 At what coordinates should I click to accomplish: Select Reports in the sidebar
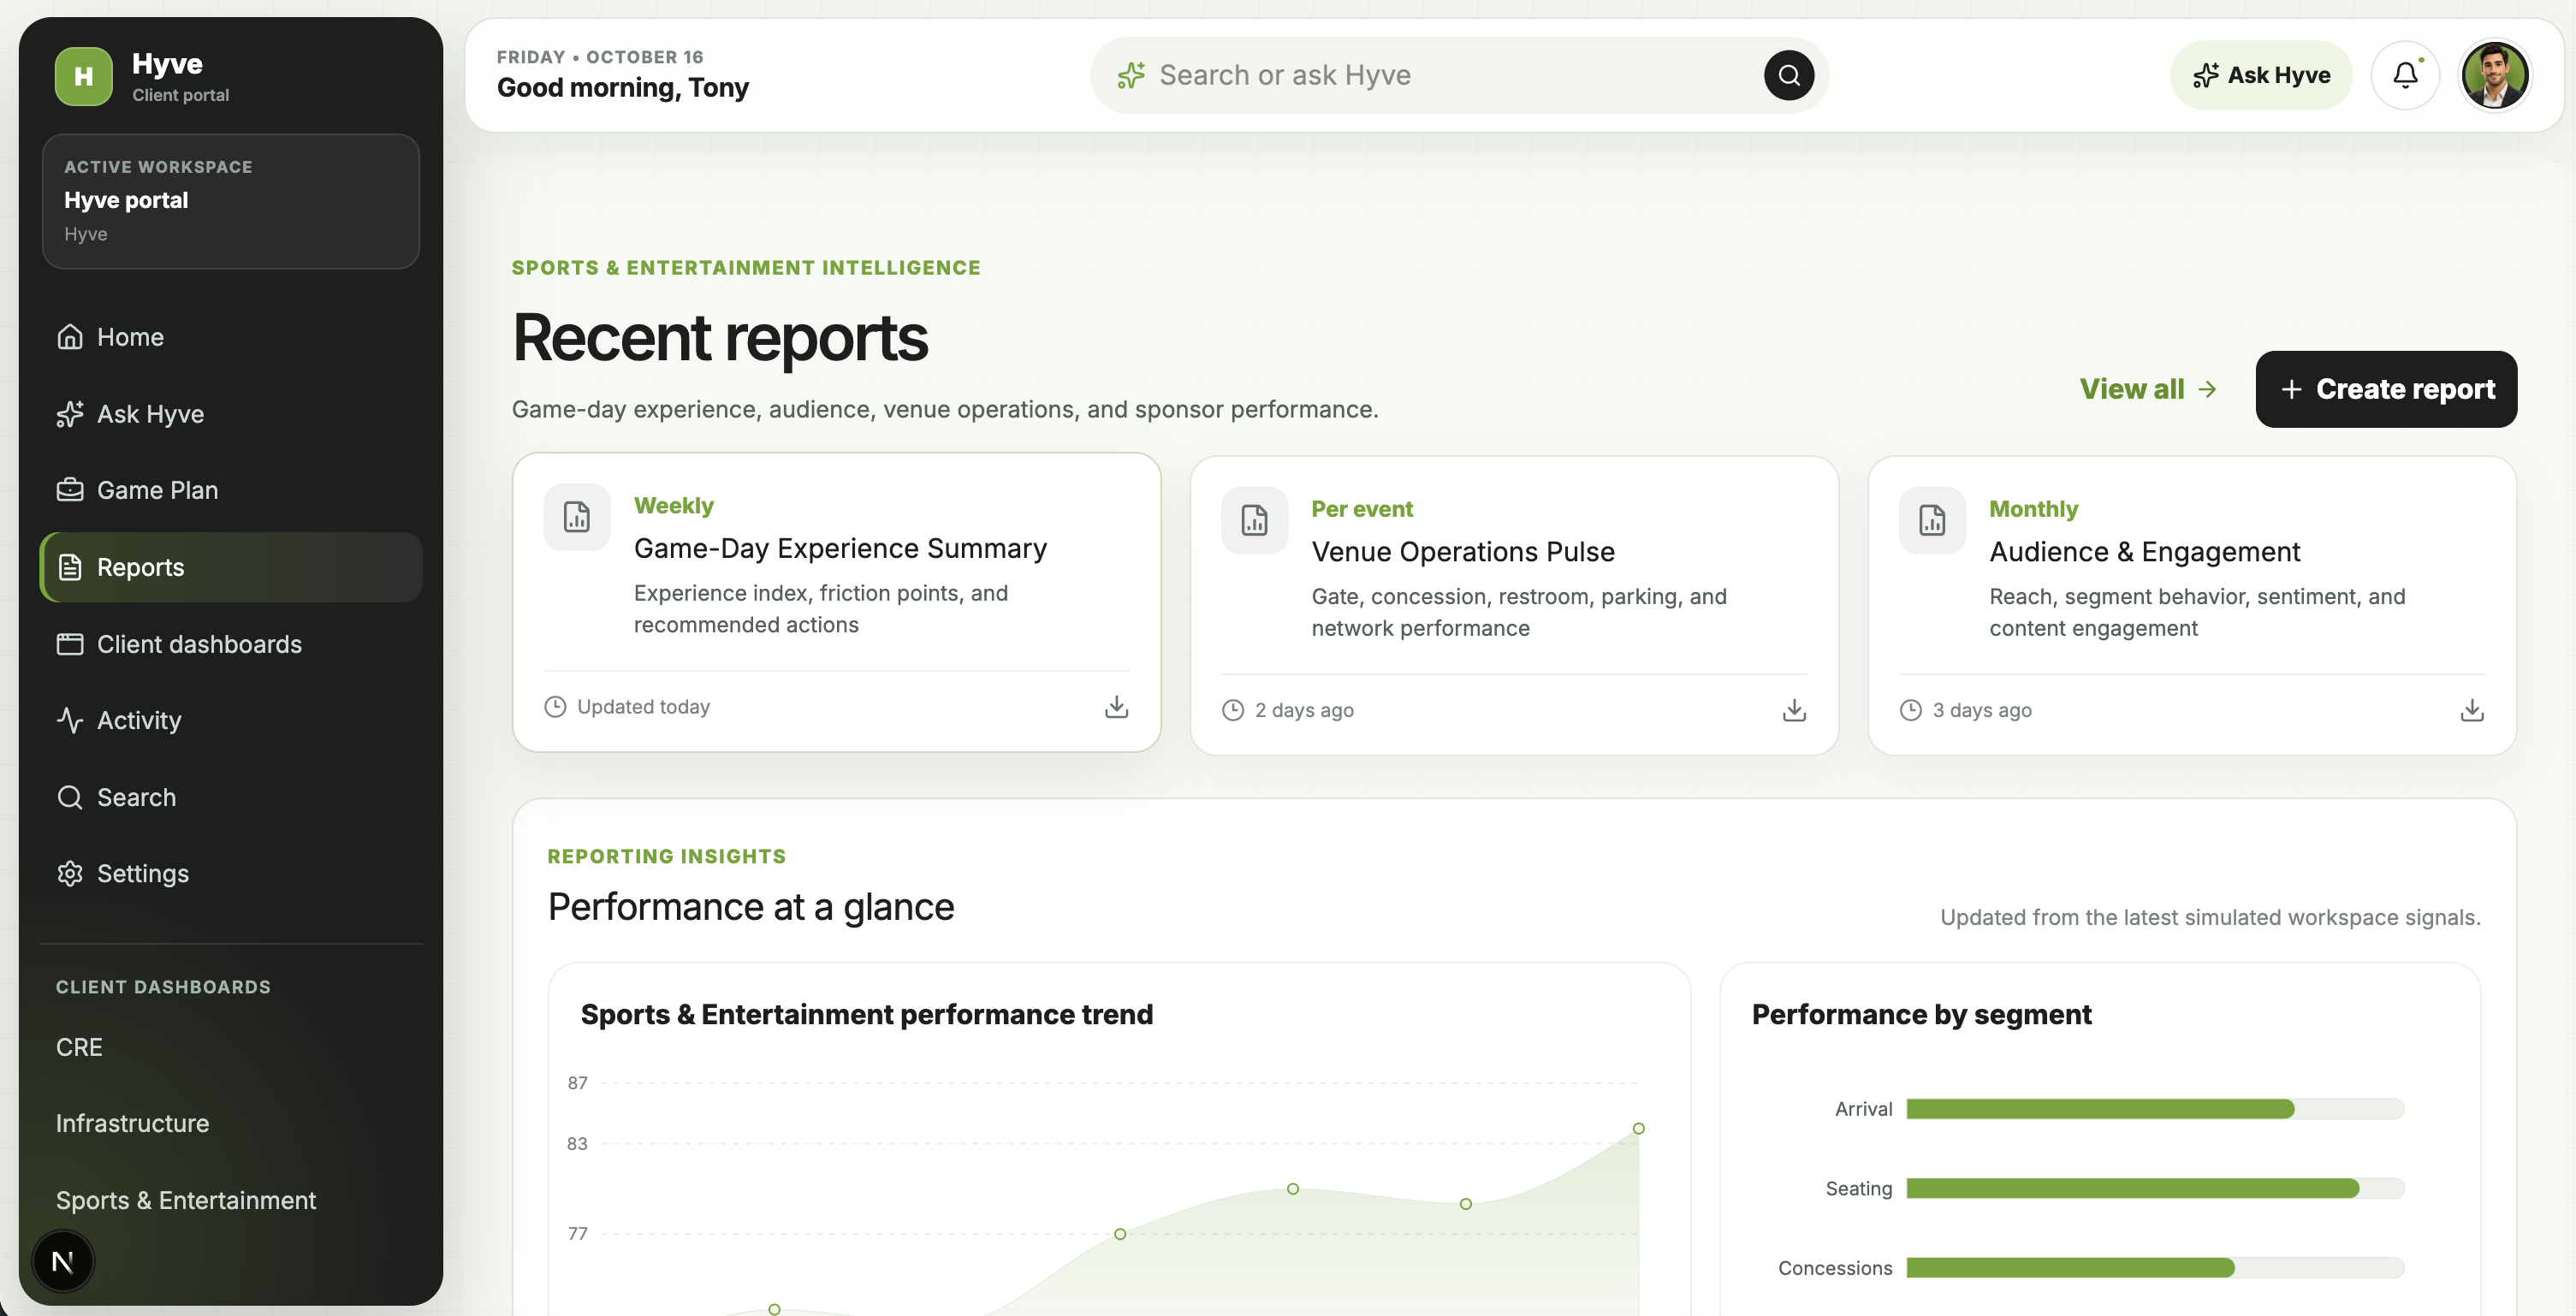pyautogui.click(x=231, y=567)
